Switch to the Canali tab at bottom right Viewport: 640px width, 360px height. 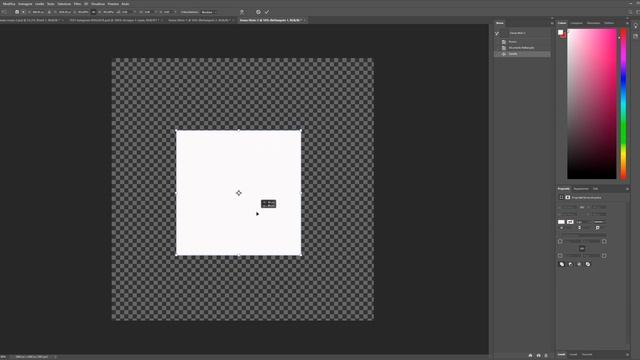[x=573, y=355]
